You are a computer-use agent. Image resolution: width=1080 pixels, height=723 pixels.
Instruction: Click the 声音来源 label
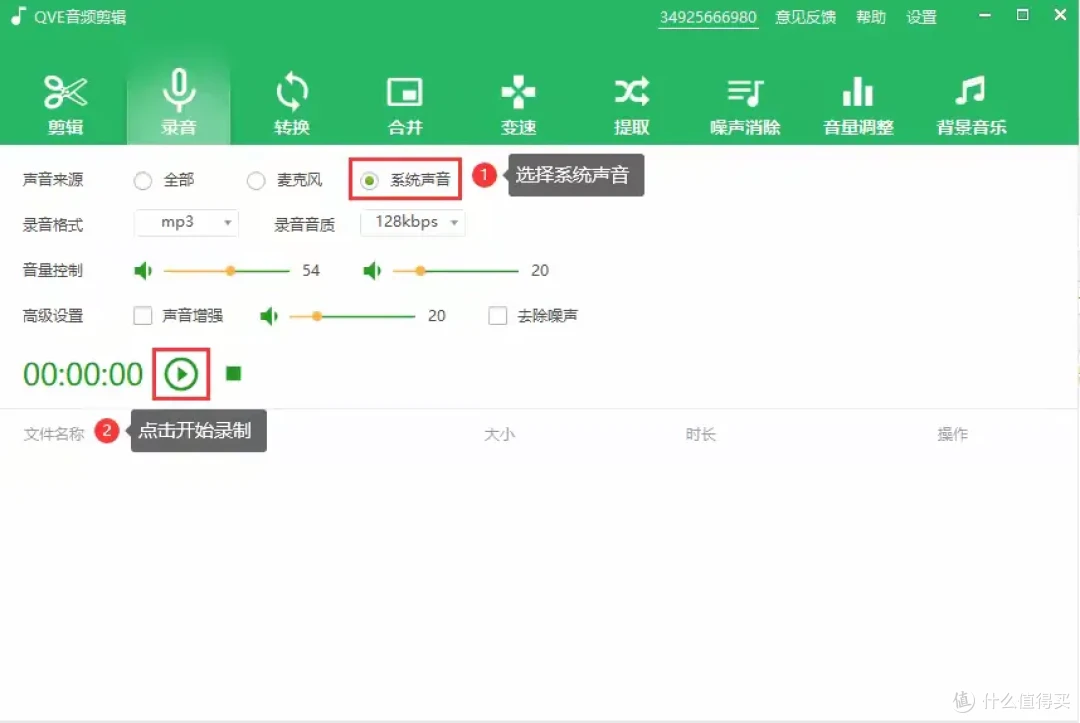[x=53, y=180]
